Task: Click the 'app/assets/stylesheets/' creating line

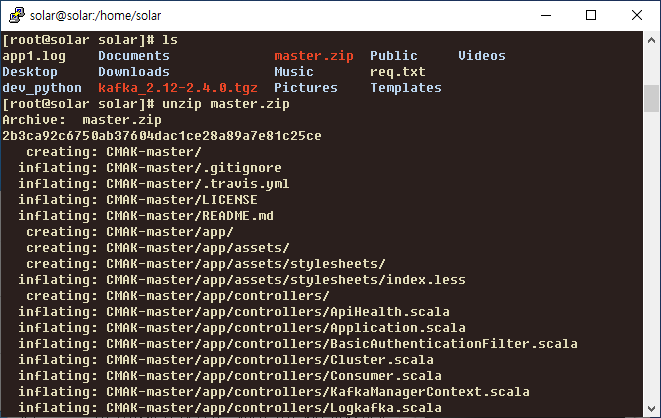Action: coord(206,264)
